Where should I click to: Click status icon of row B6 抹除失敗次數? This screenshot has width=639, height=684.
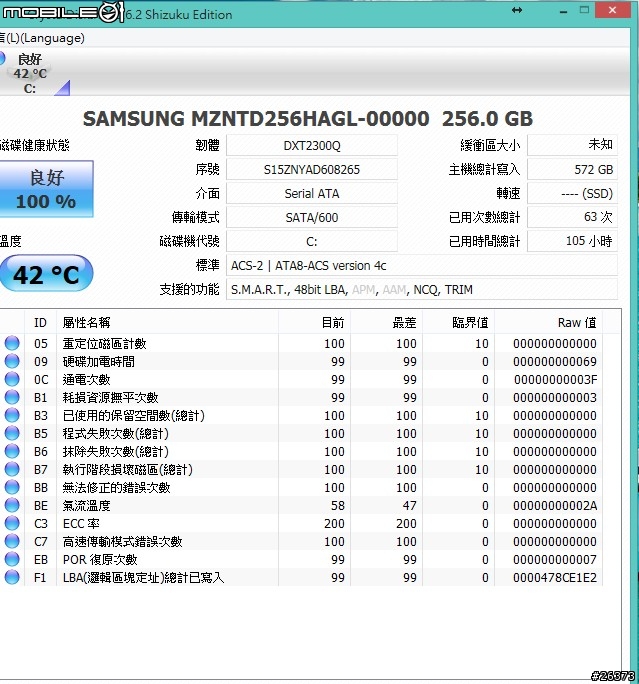12,451
